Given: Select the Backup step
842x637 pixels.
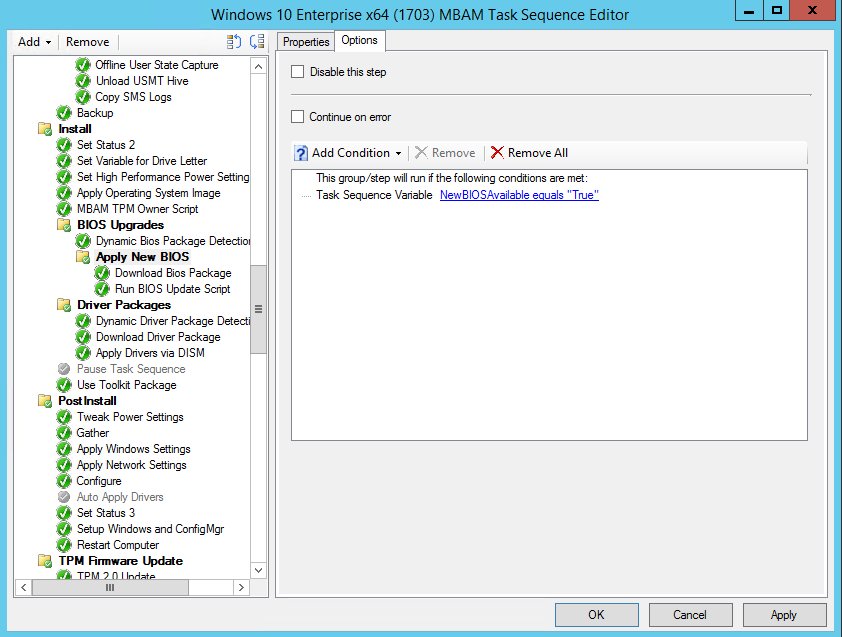Looking at the screenshot, I should point(95,113).
